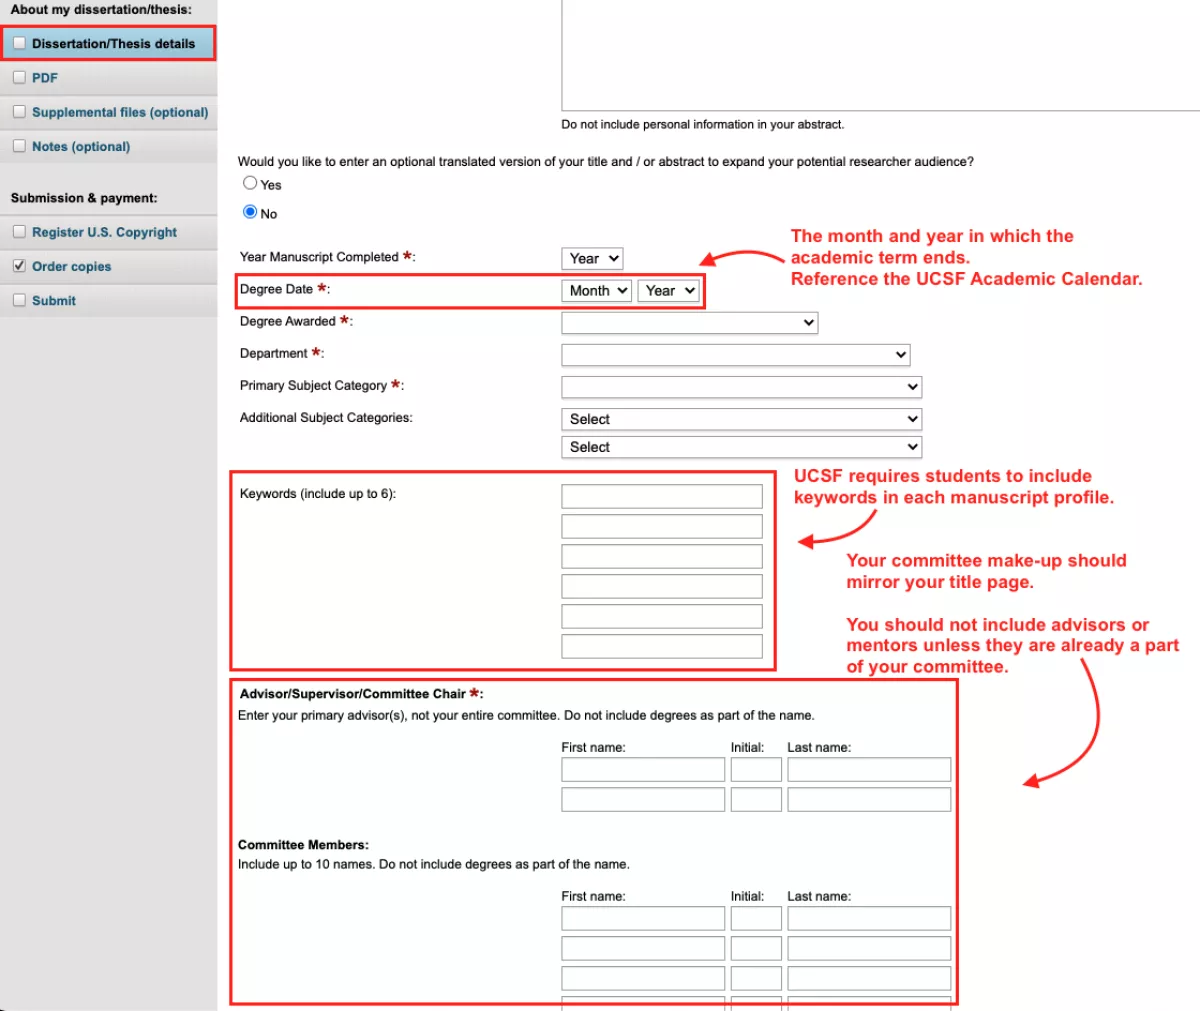Viewport: 1200px width, 1011px height.
Task: Click 'Do not include personal information' note
Action: tap(703, 125)
